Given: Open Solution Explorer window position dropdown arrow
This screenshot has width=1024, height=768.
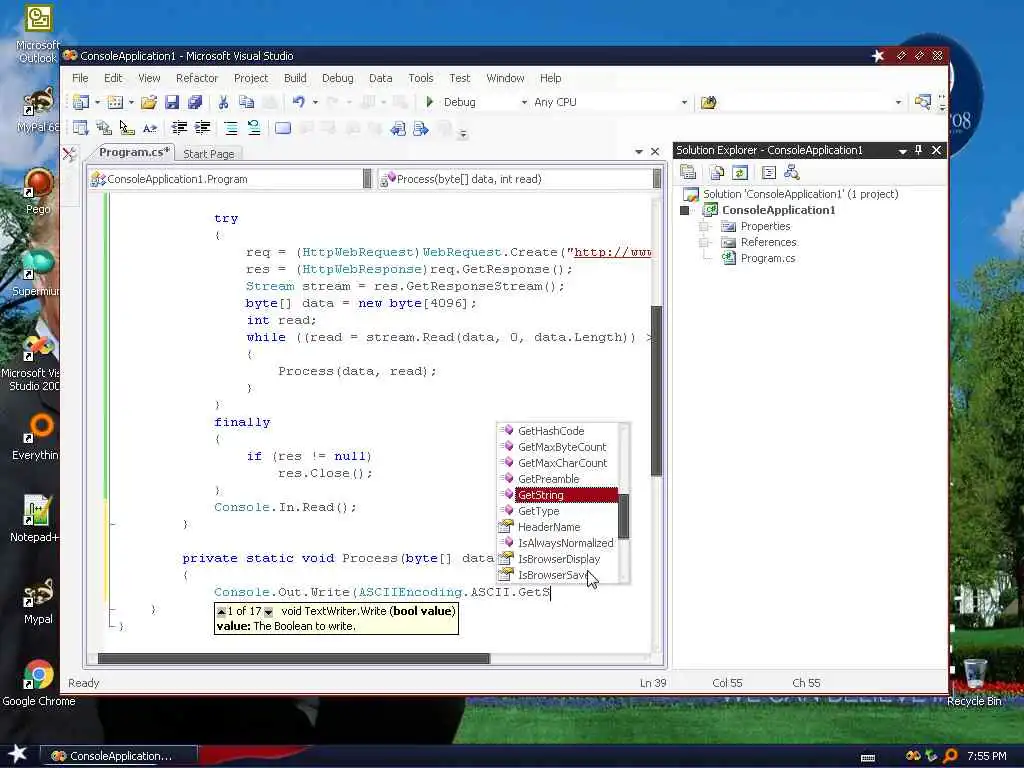Looking at the screenshot, I should click(903, 151).
